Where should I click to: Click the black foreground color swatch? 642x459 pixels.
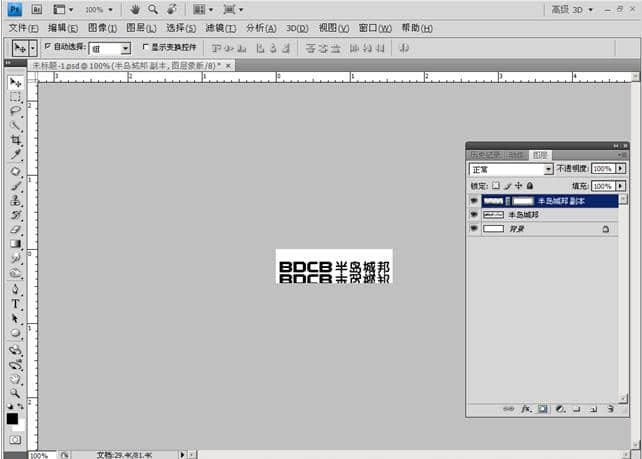tap(13, 419)
